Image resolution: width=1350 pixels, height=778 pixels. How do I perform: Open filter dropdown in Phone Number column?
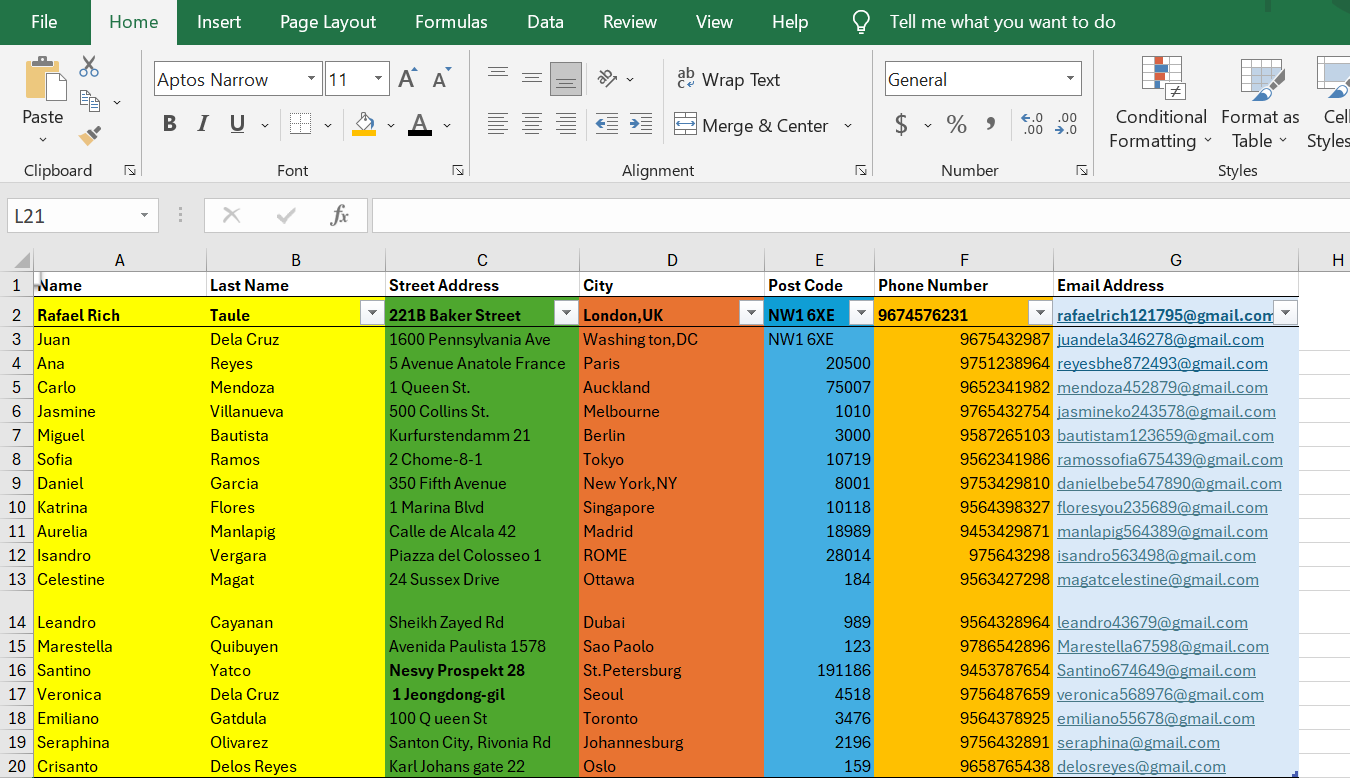(x=1040, y=312)
